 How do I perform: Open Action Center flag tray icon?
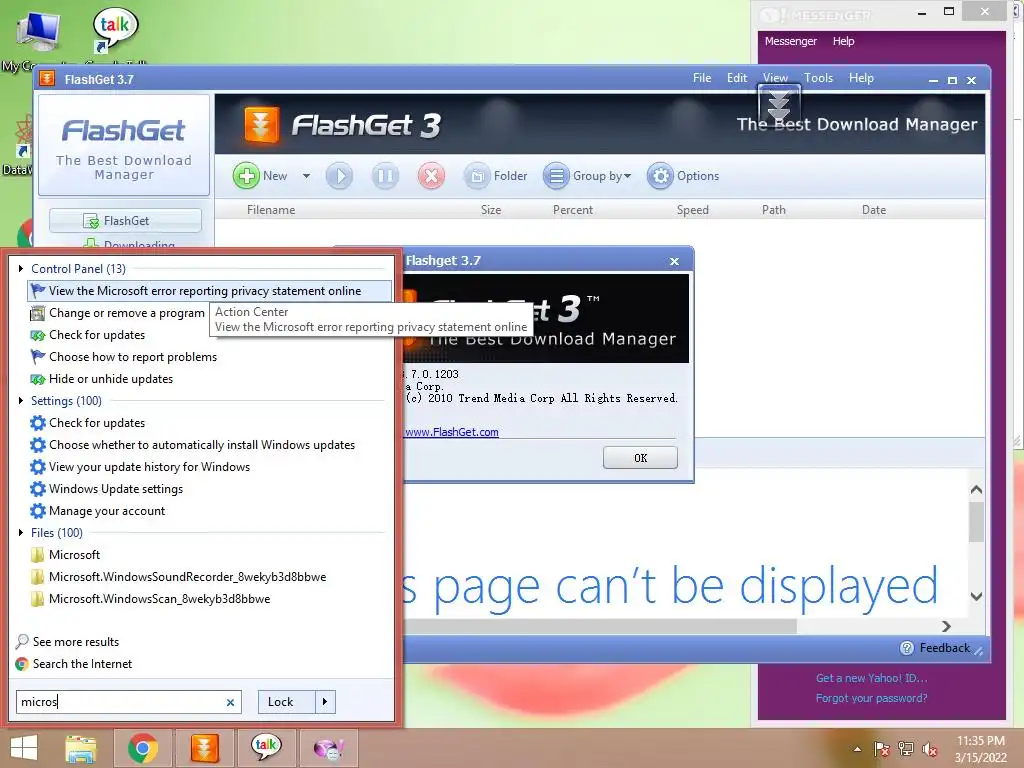882,749
